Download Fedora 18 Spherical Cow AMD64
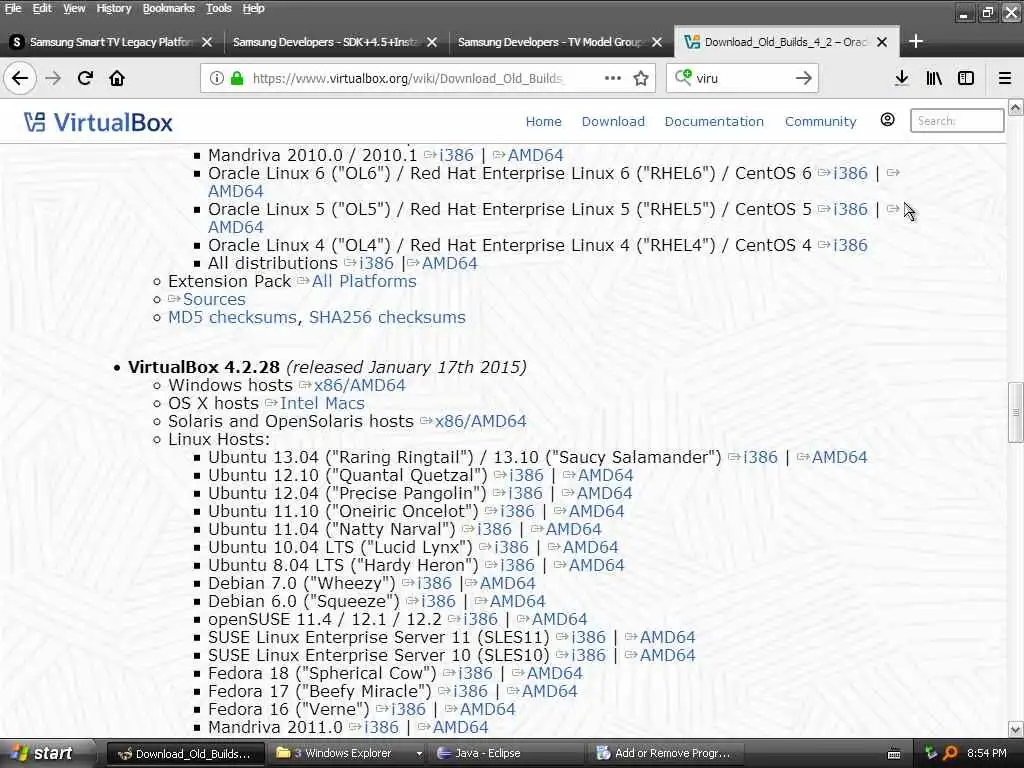Screen dimensions: 1024x768 [554, 673]
